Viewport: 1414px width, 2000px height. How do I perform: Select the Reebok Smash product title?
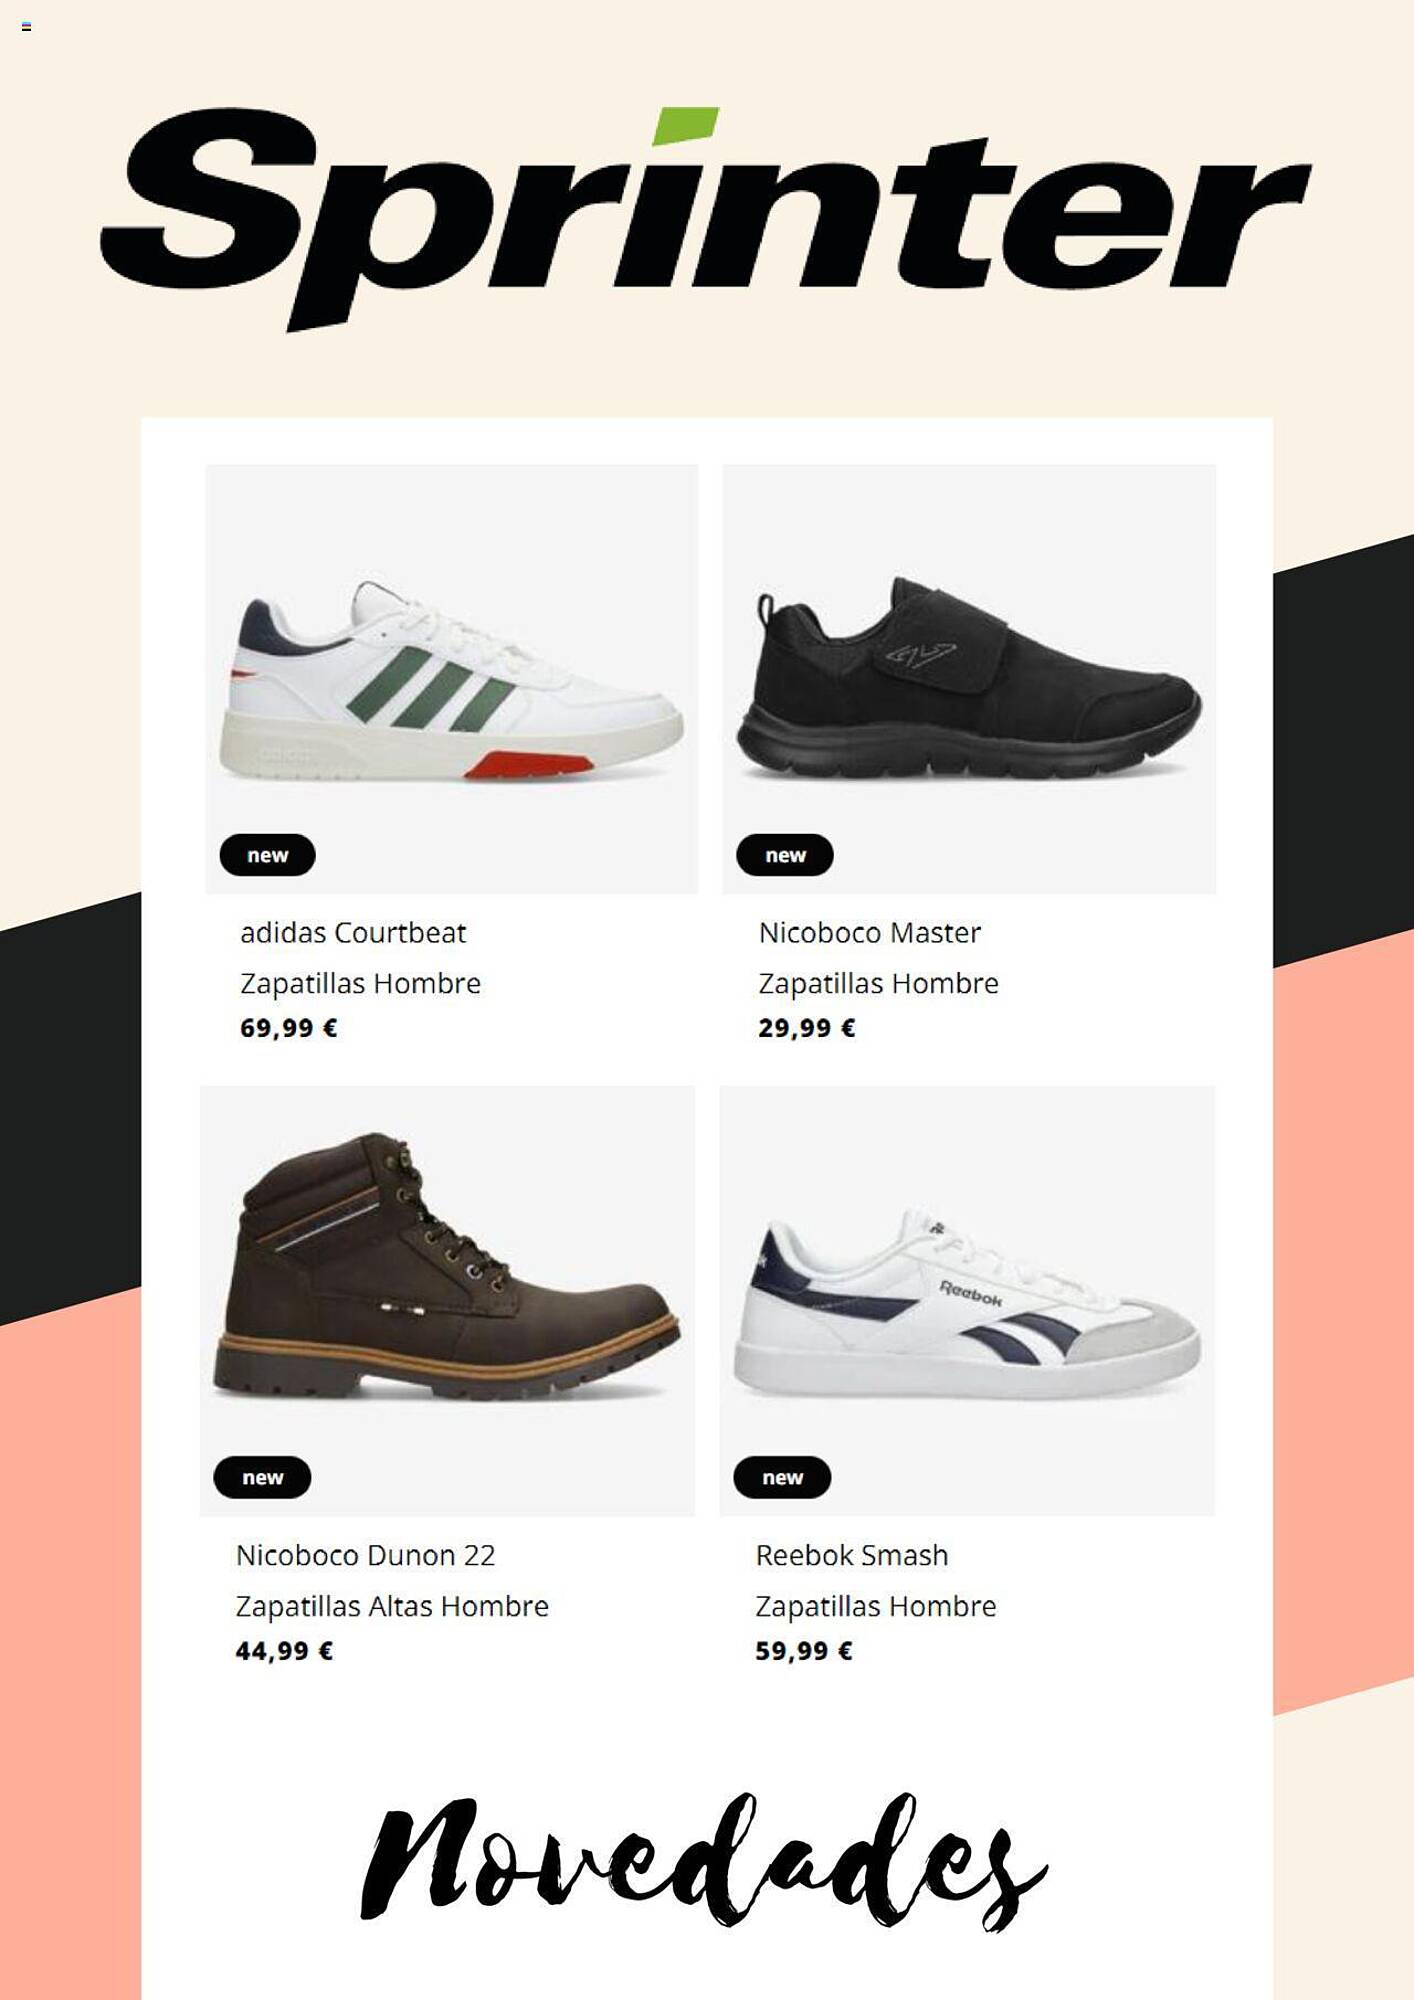(851, 1555)
